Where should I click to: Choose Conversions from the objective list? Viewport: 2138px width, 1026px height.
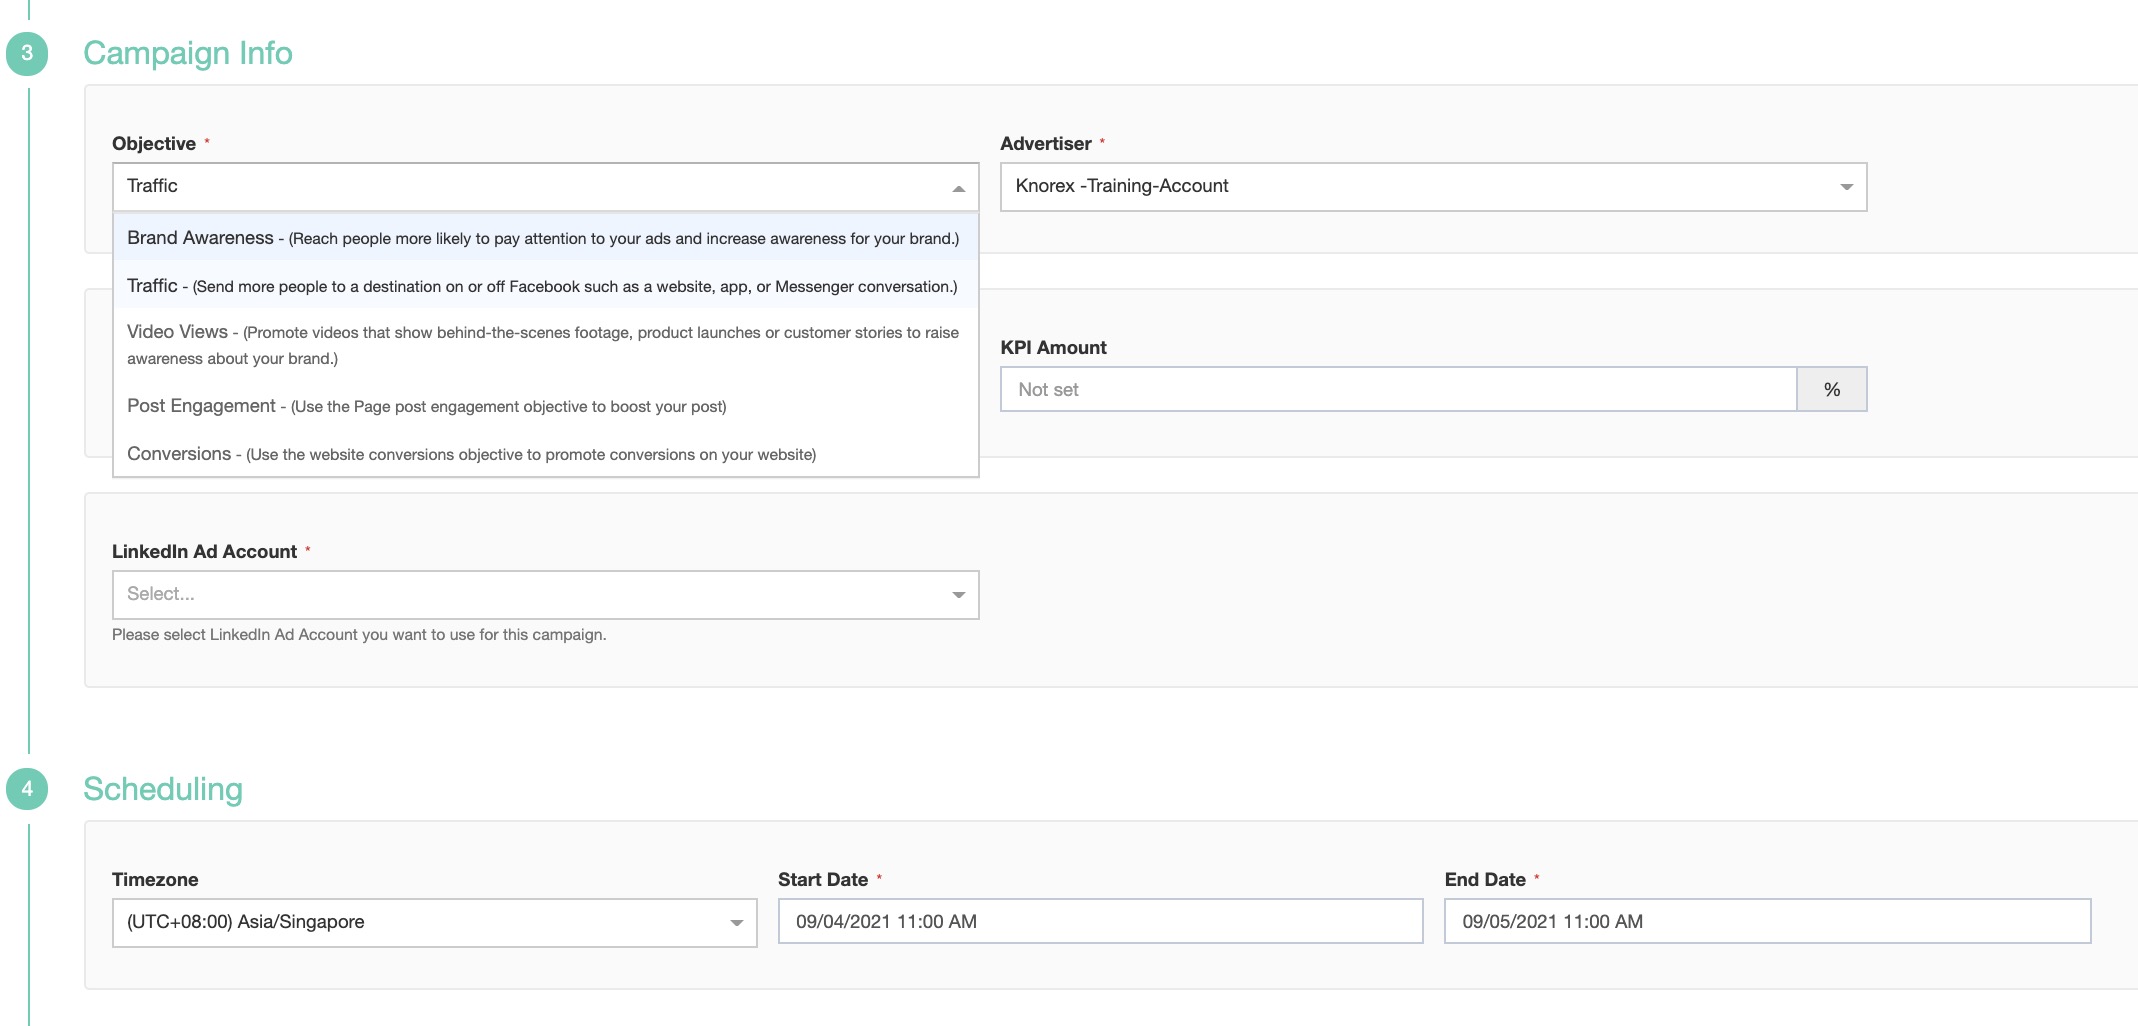(471, 454)
